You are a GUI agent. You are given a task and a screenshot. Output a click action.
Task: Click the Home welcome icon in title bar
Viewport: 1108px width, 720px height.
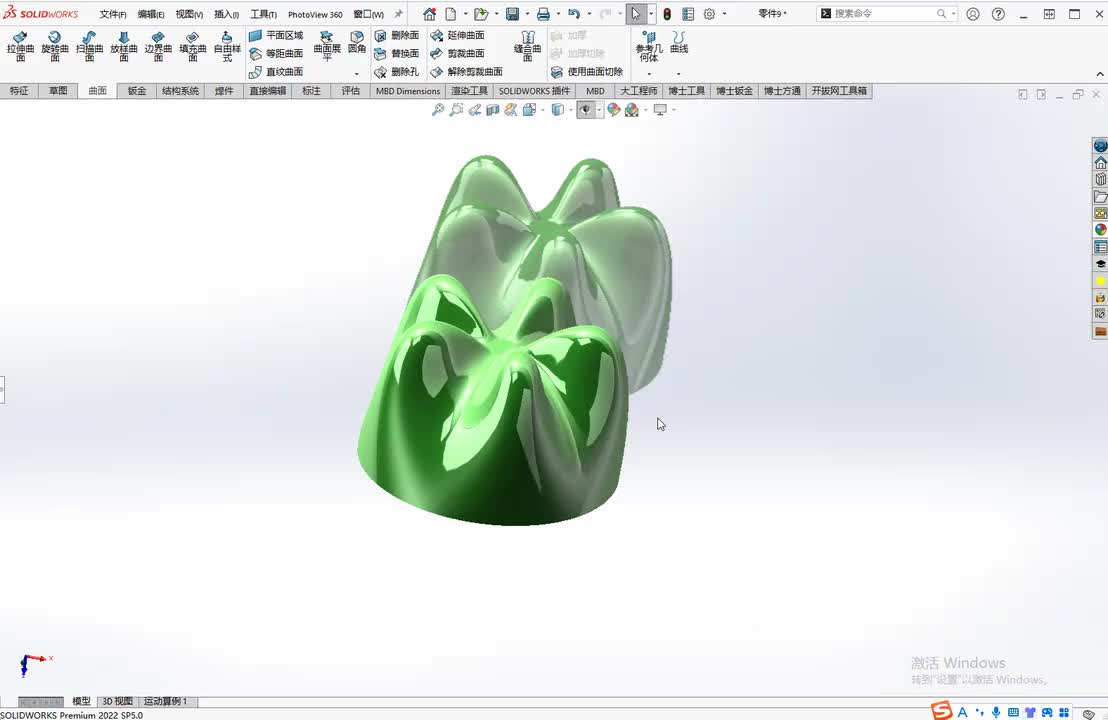pos(429,14)
